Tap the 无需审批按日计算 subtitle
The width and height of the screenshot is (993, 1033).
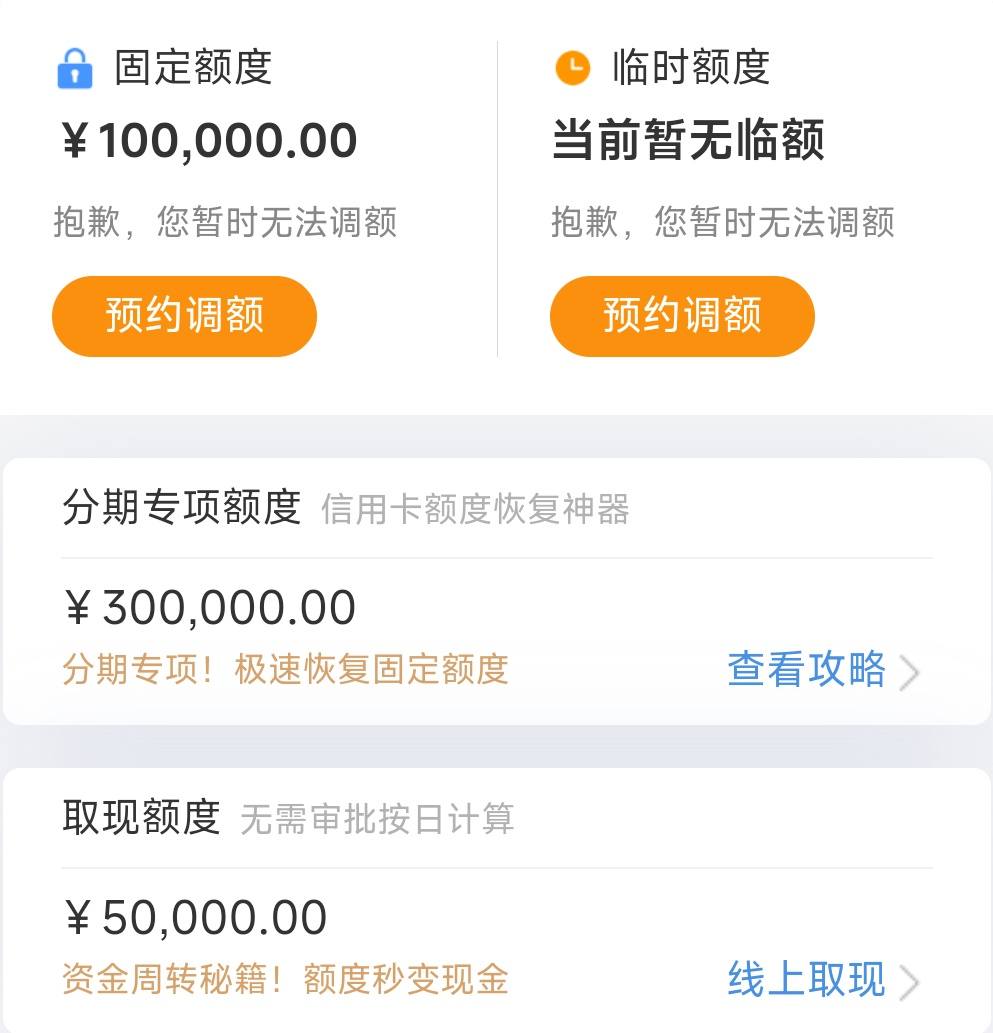click(x=377, y=819)
